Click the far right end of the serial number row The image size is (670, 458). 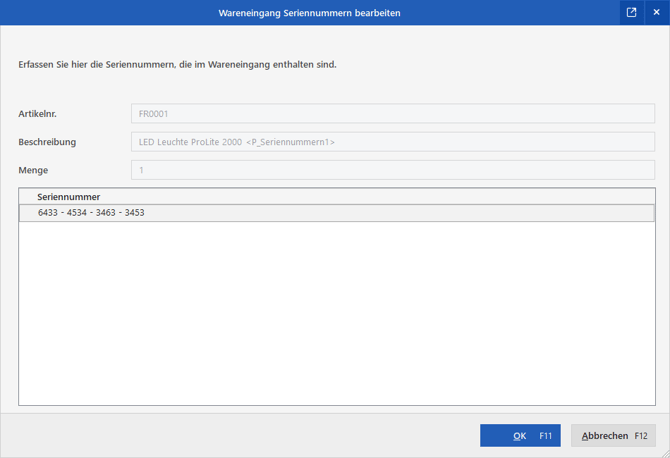coord(641,213)
